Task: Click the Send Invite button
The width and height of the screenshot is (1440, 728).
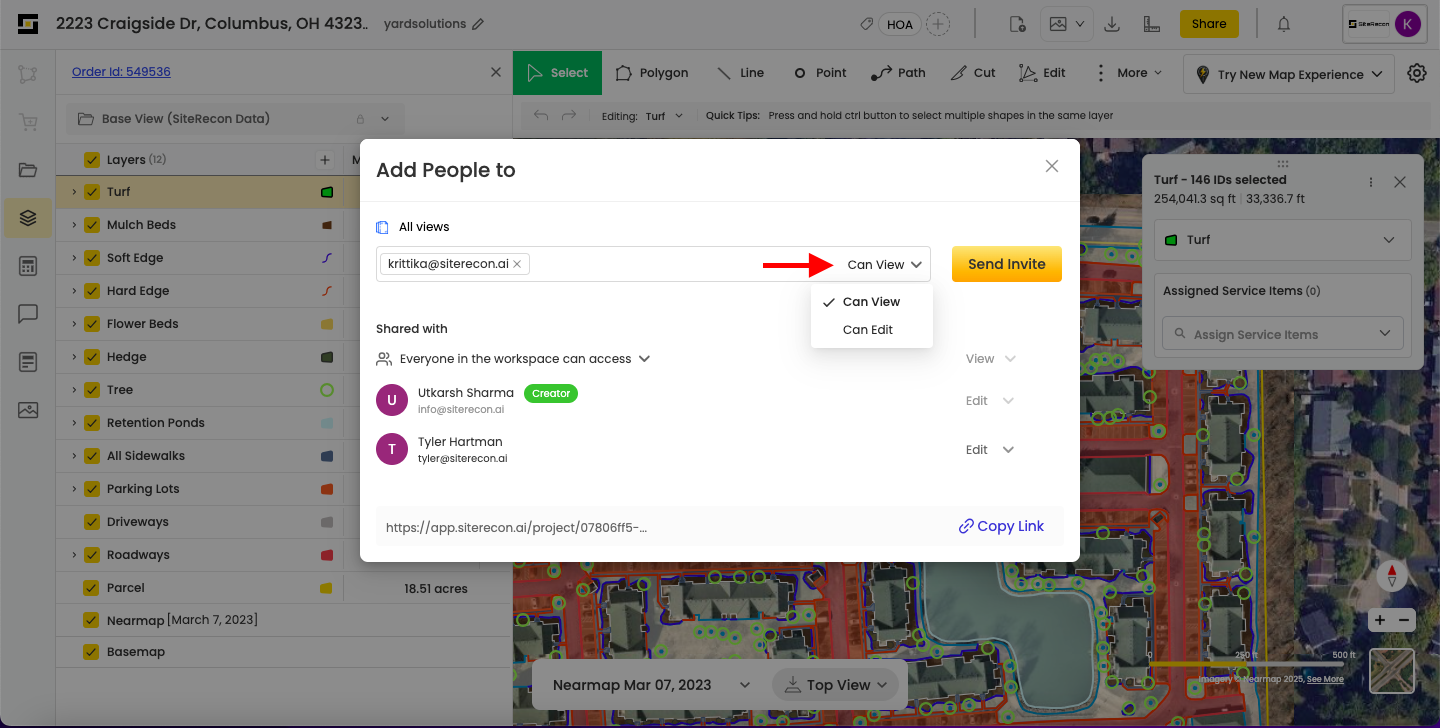Action: (1007, 264)
